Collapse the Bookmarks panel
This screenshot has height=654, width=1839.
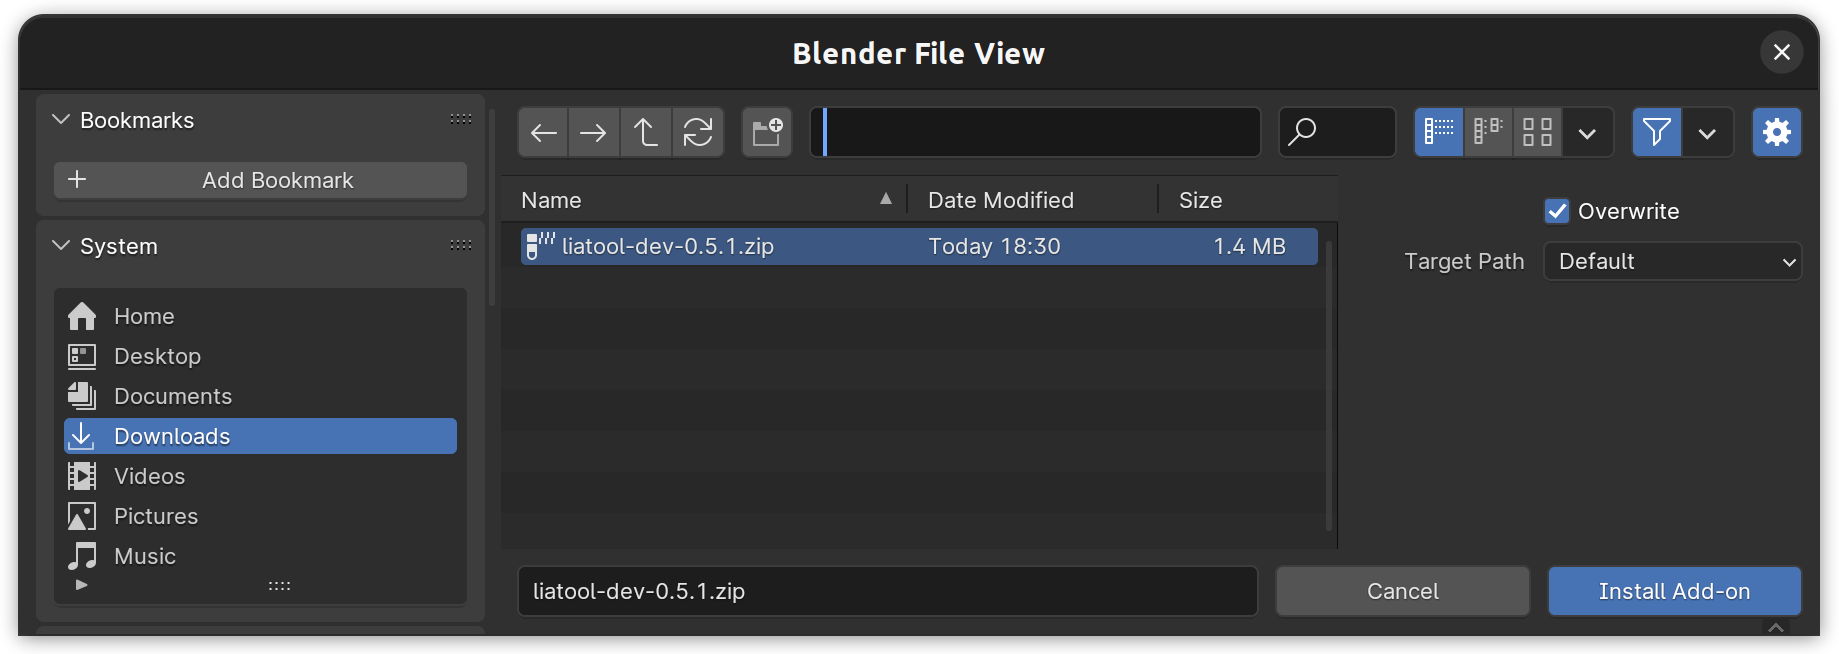61,120
